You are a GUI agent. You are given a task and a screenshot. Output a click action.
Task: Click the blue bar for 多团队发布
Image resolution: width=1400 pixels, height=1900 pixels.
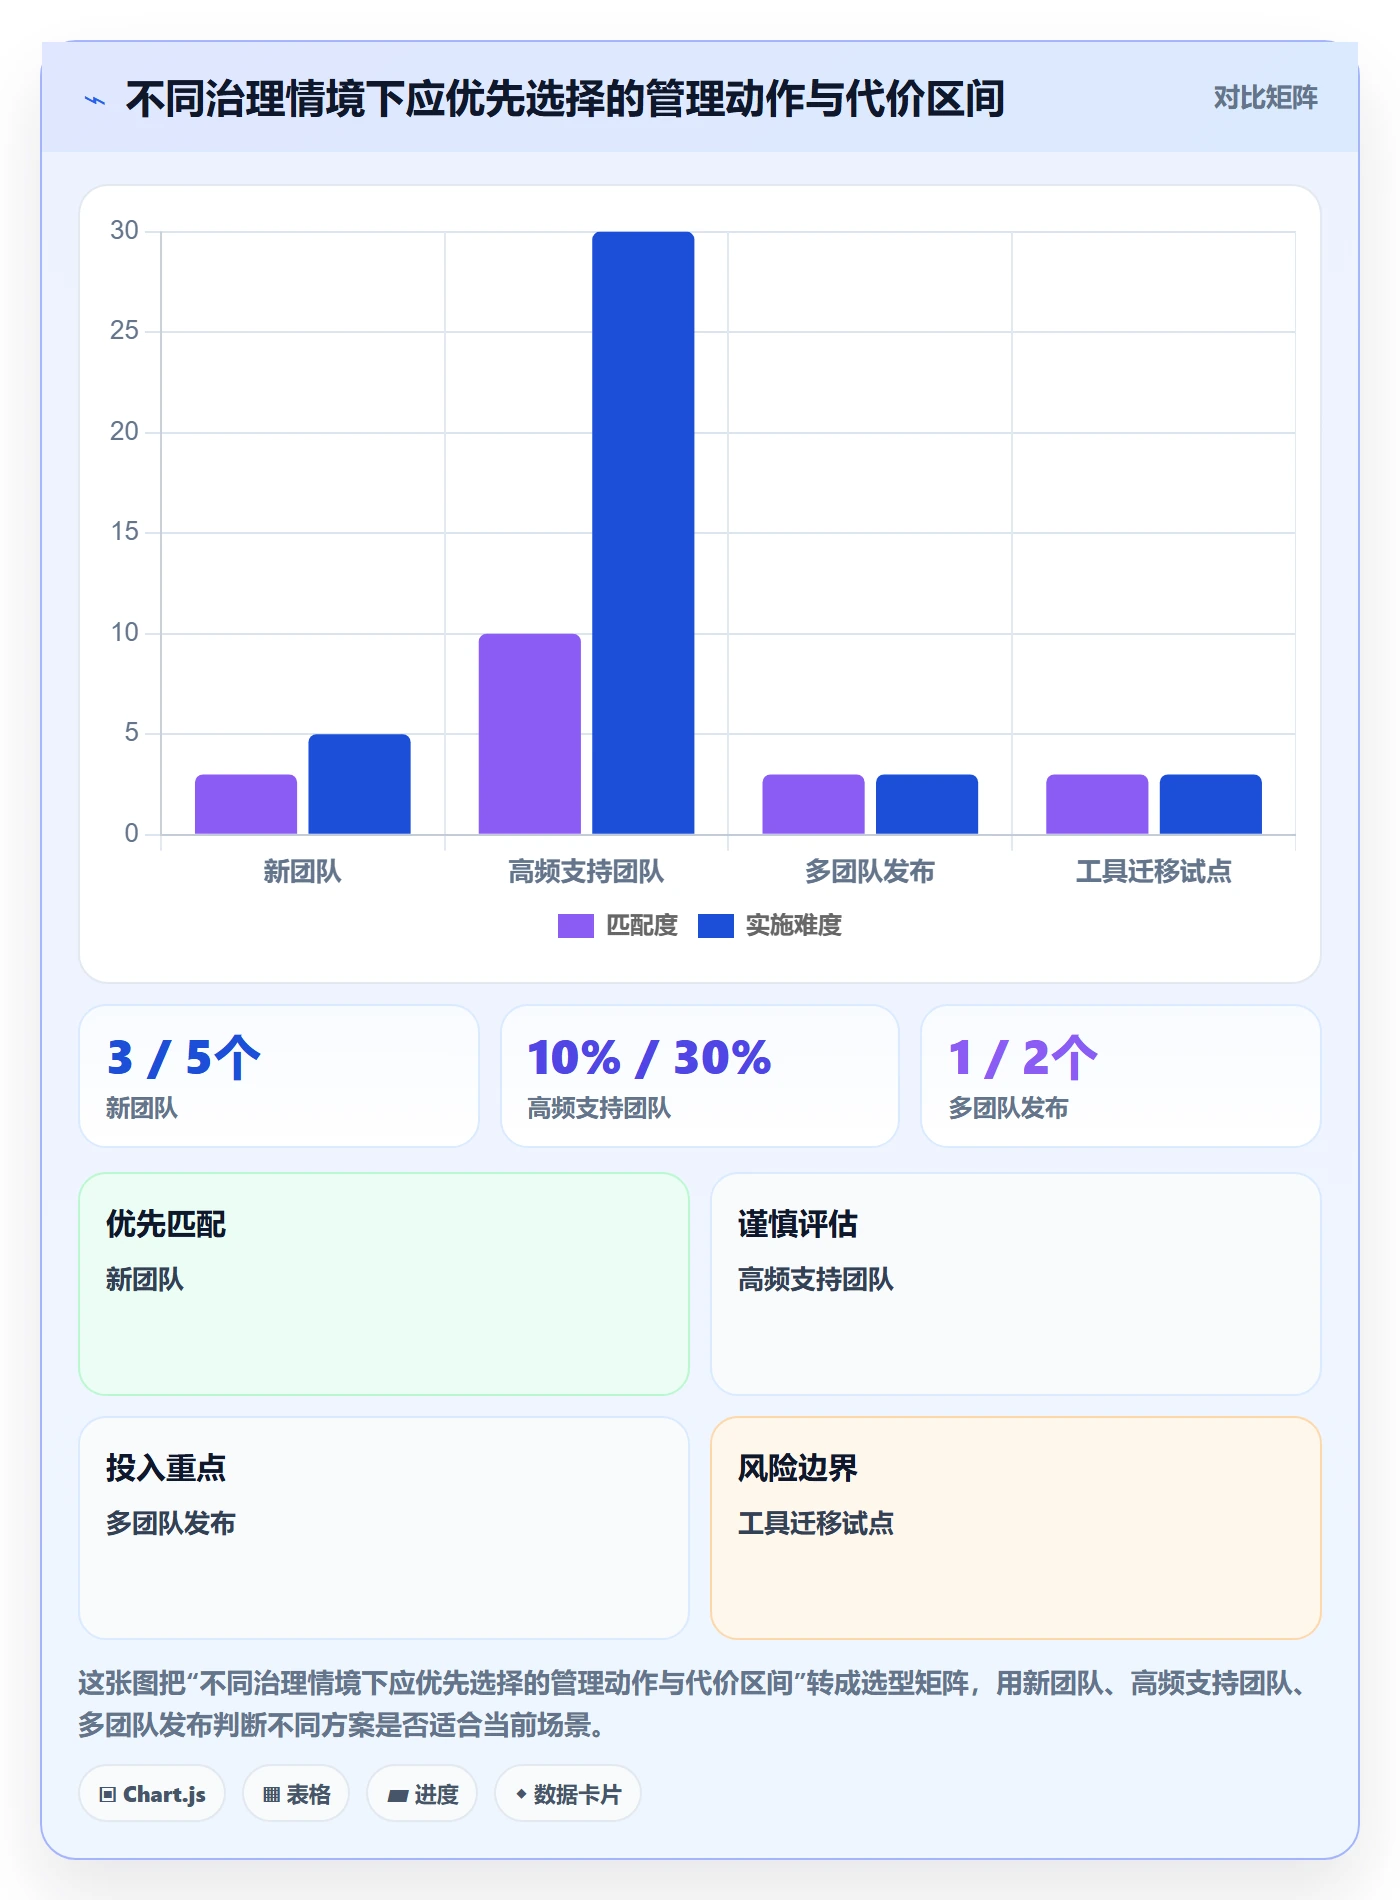click(927, 804)
